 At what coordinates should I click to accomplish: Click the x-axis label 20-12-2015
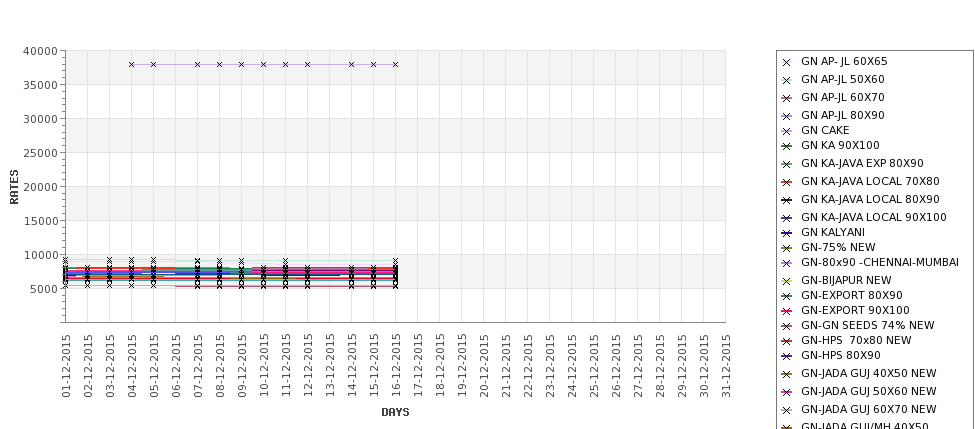(x=484, y=366)
